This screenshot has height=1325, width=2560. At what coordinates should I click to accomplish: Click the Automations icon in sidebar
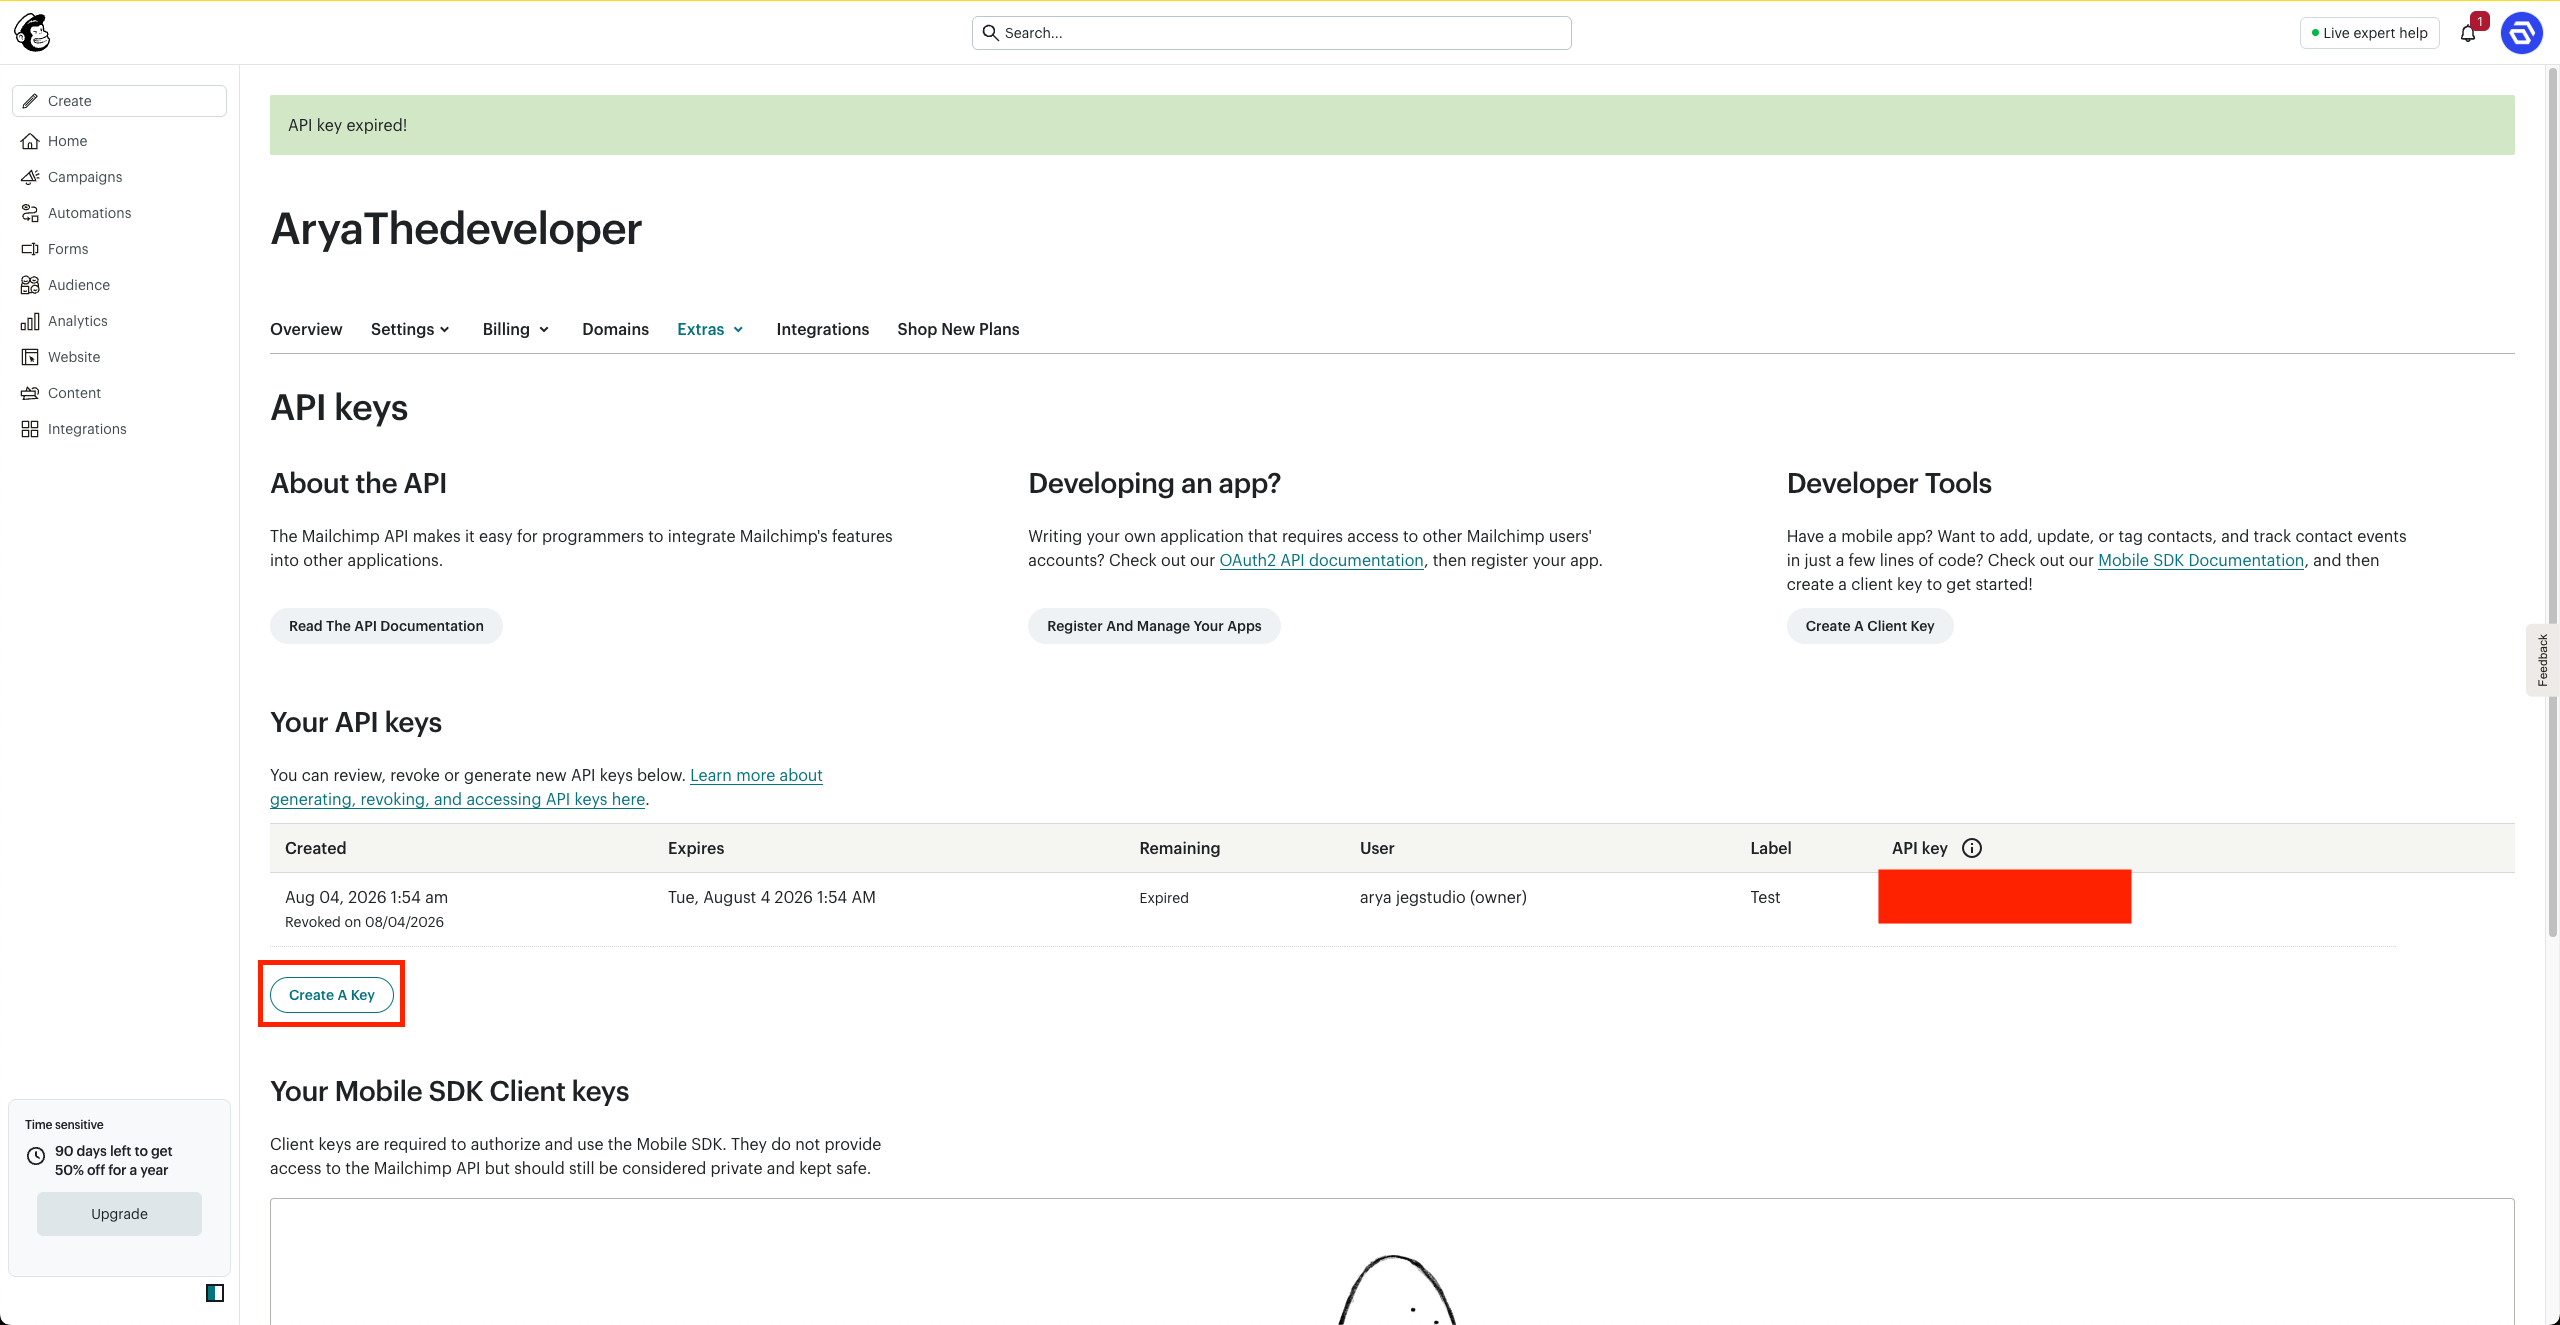(x=30, y=213)
